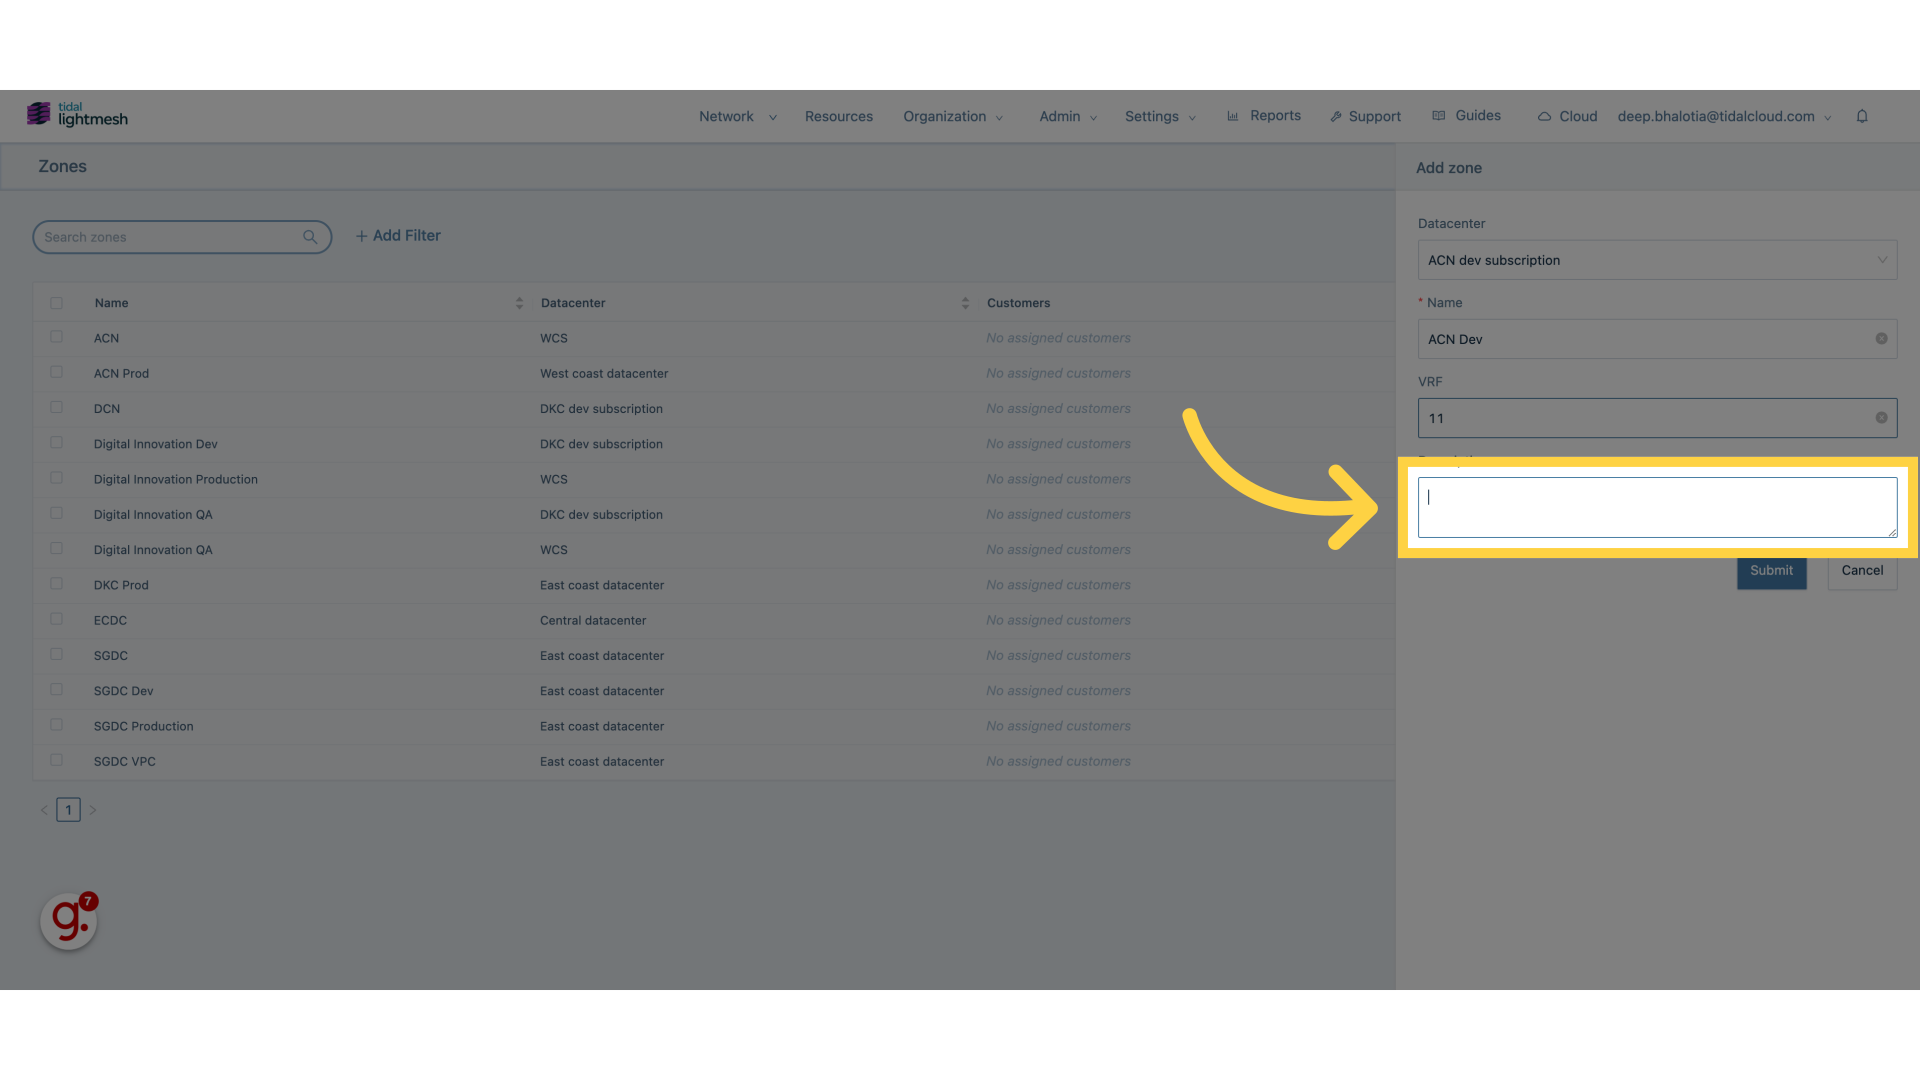Open the Guru chat widget bubble
The height and width of the screenshot is (1080, 1920).
point(66,920)
